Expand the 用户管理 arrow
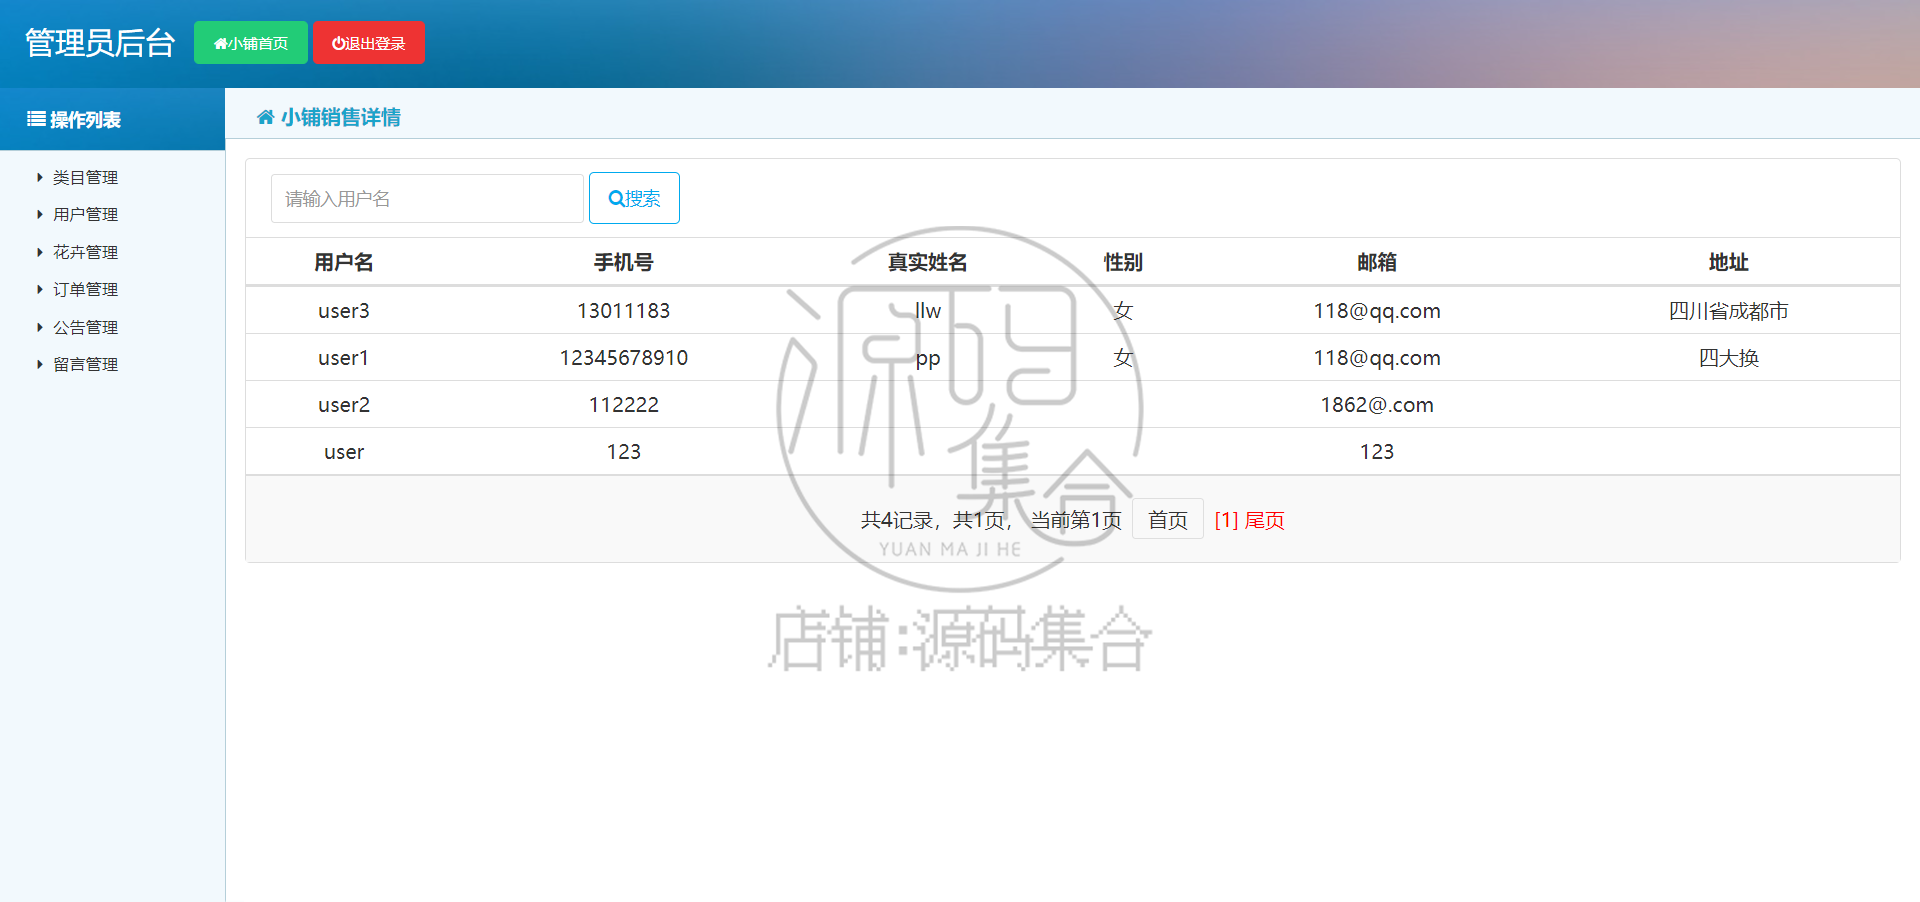Screen dimensions: 1920x902 click(40, 214)
